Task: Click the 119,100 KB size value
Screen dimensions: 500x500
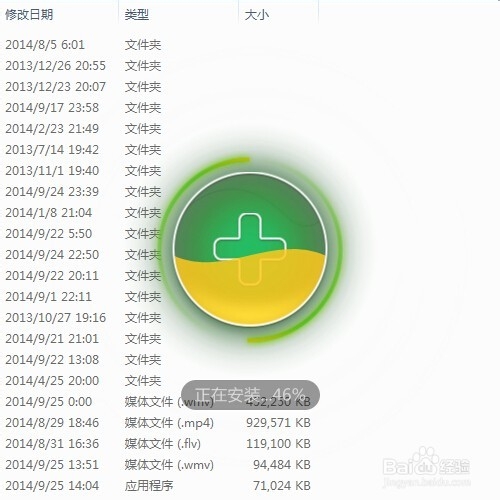Action: pyautogui.click(x=278, y=444)
